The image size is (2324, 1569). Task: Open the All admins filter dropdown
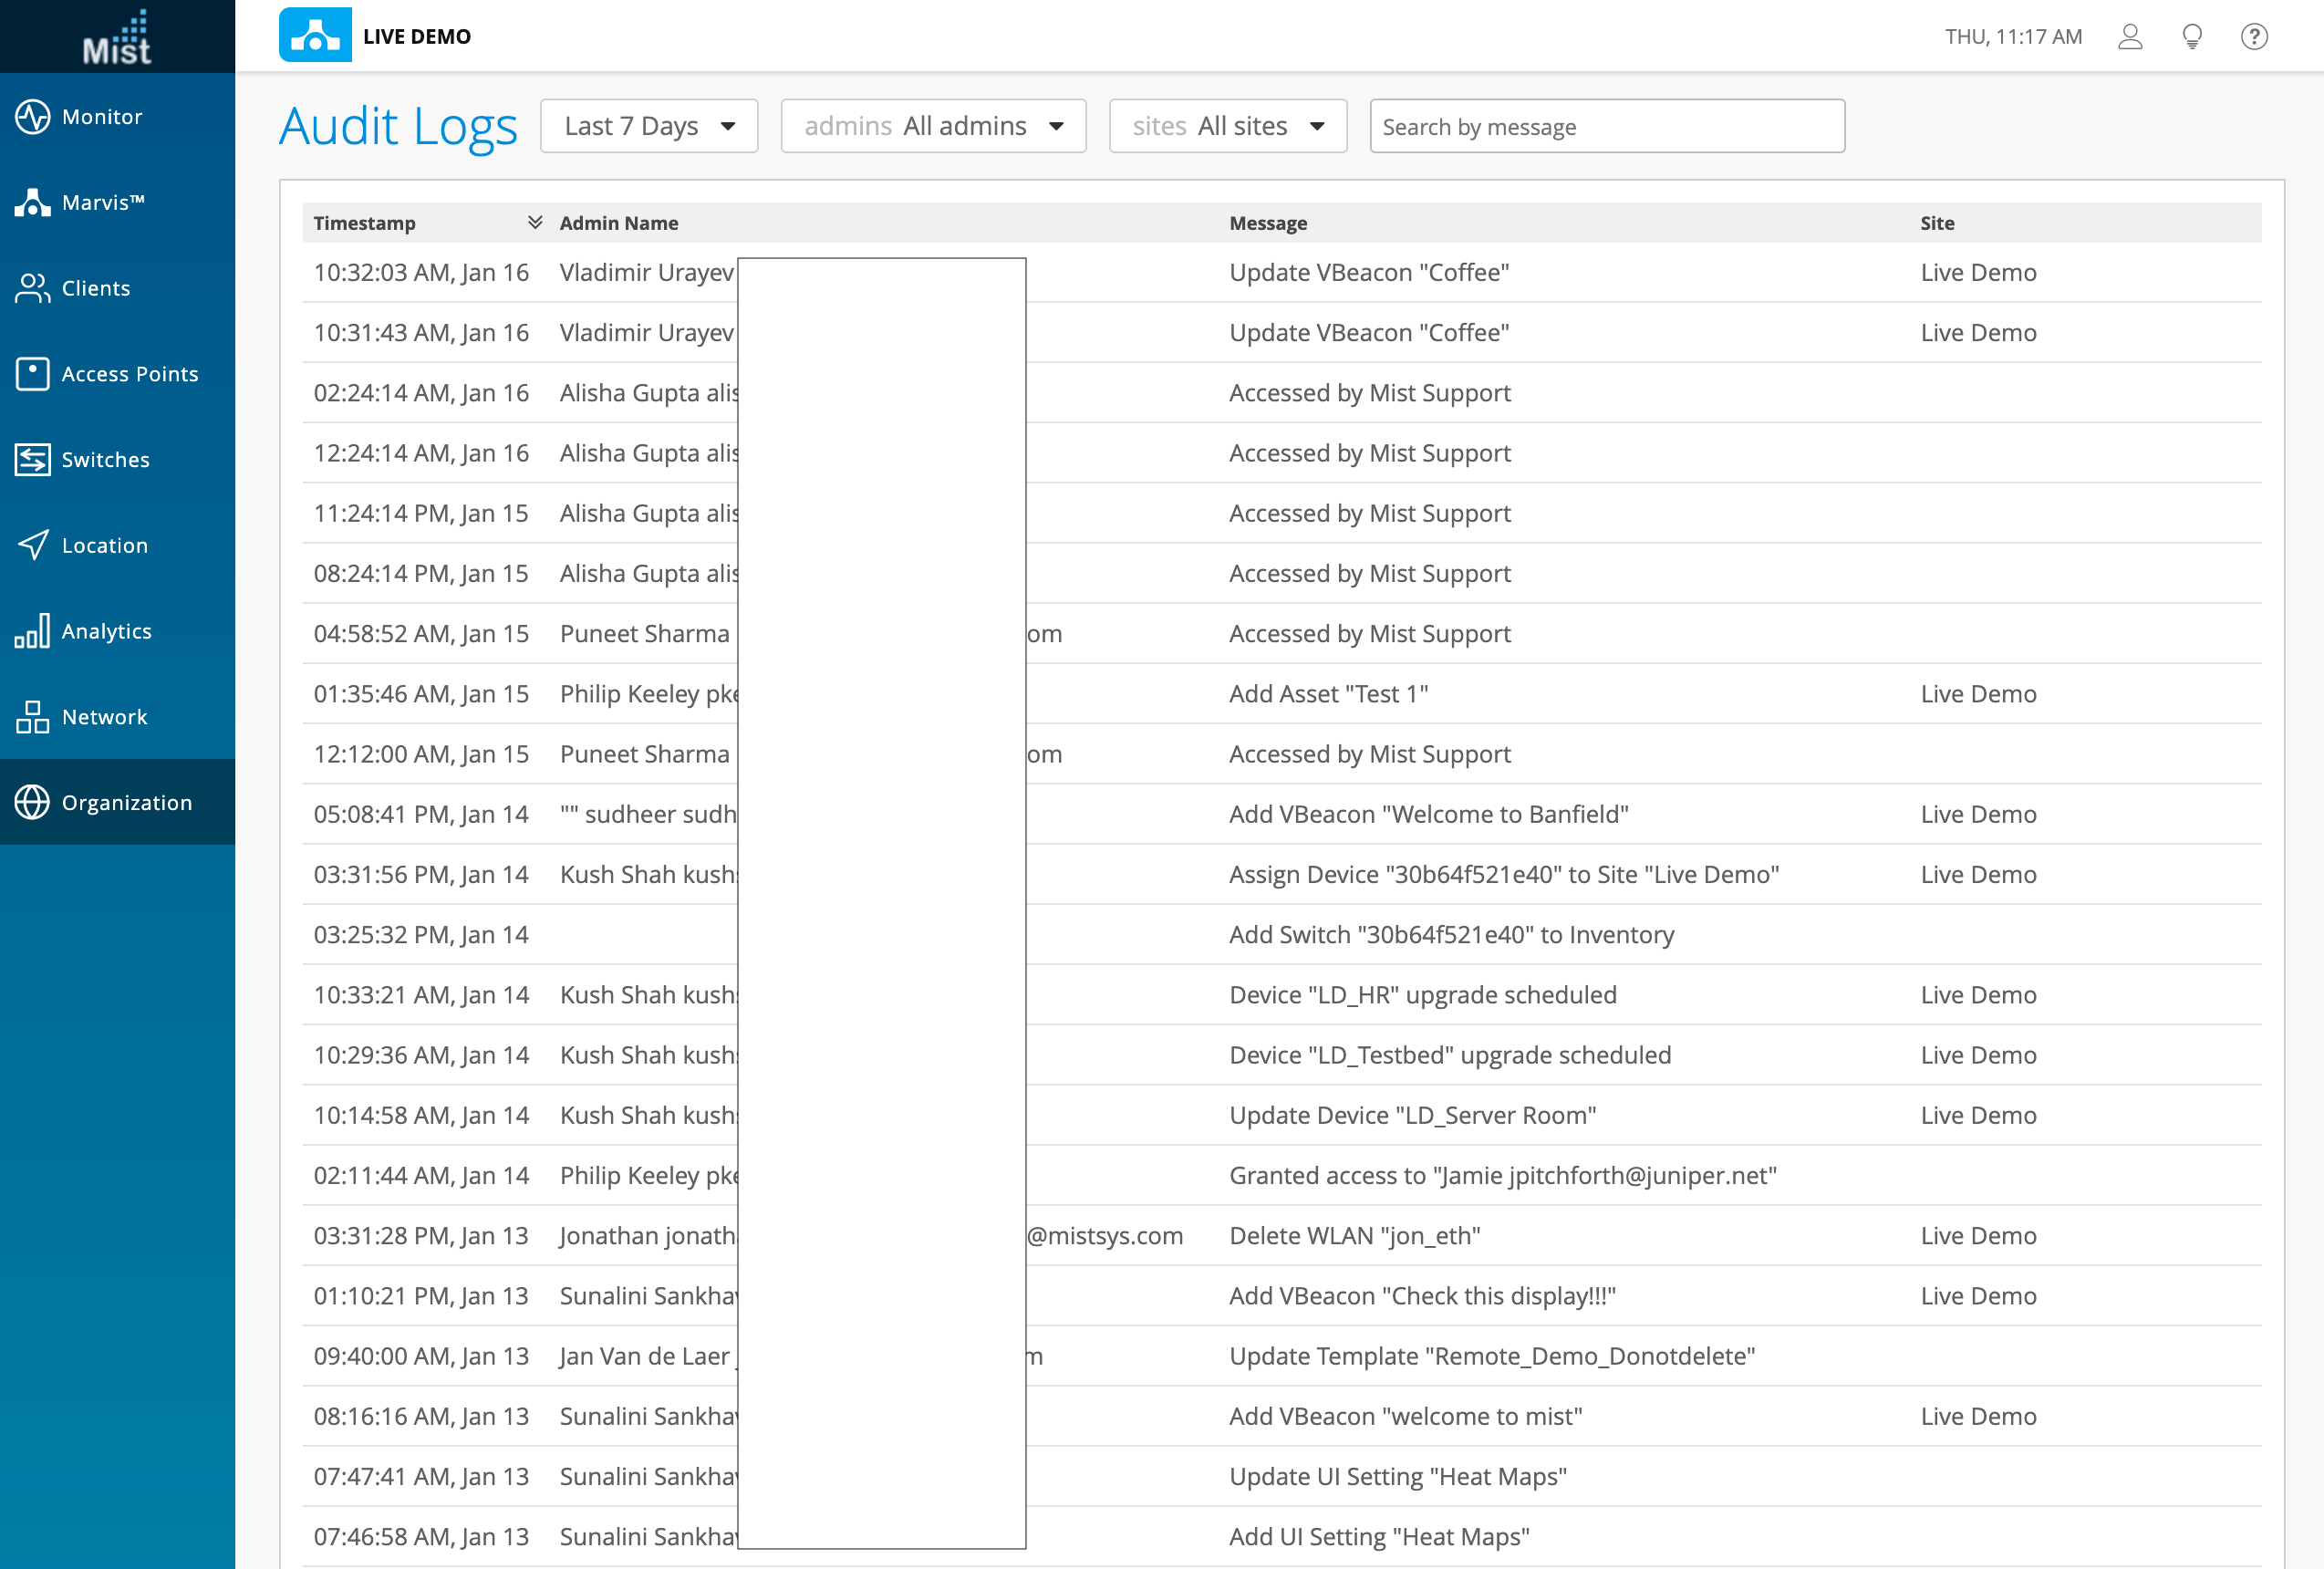tap(933, 126)
